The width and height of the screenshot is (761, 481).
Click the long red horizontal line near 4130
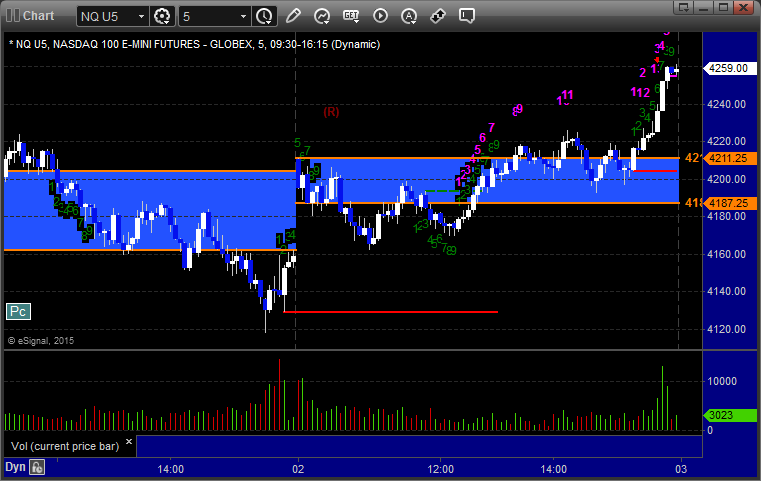coord(391,312)
